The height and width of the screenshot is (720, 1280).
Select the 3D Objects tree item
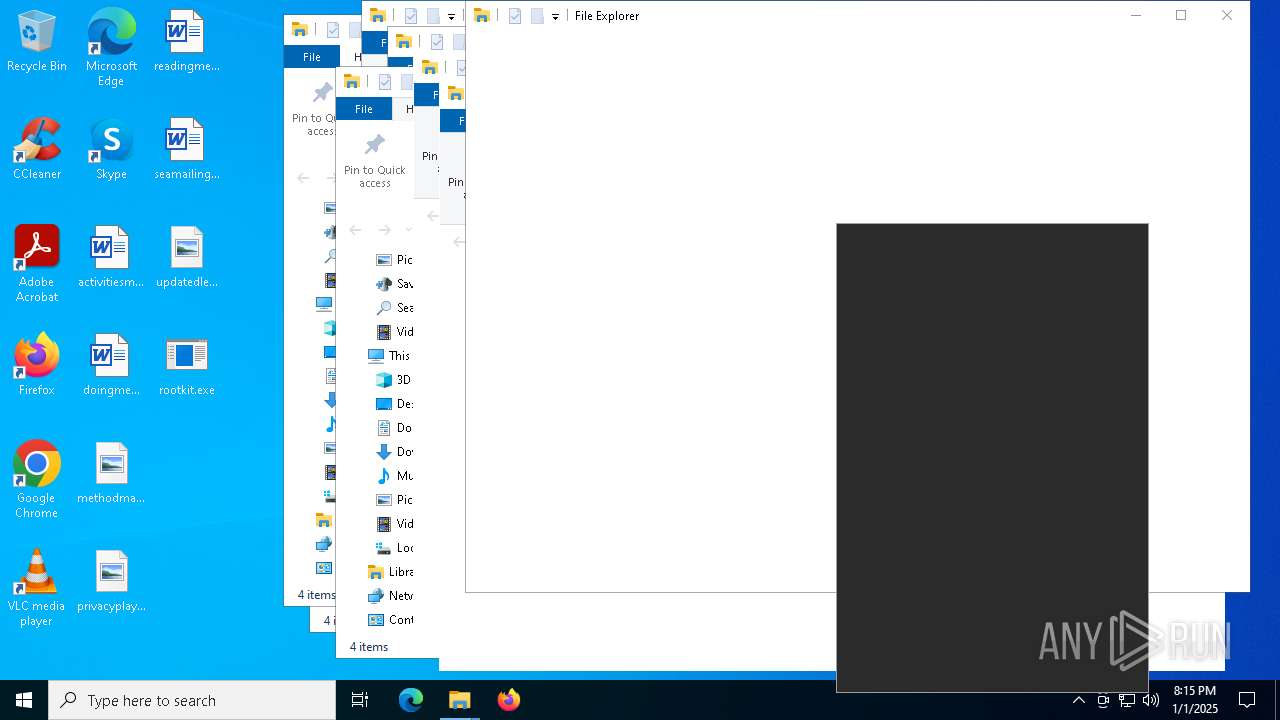click(394, 380)
